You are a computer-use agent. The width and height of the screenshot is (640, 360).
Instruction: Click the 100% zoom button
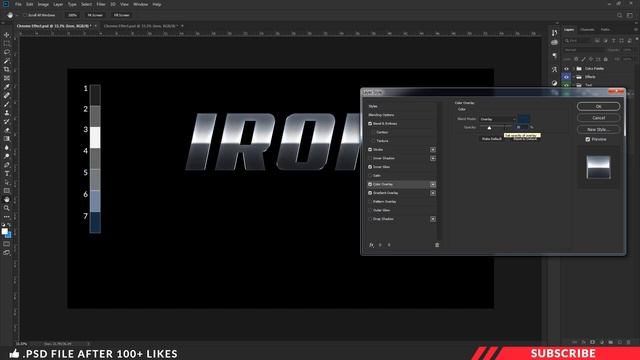pyautogui.click(x=72, y=15)
